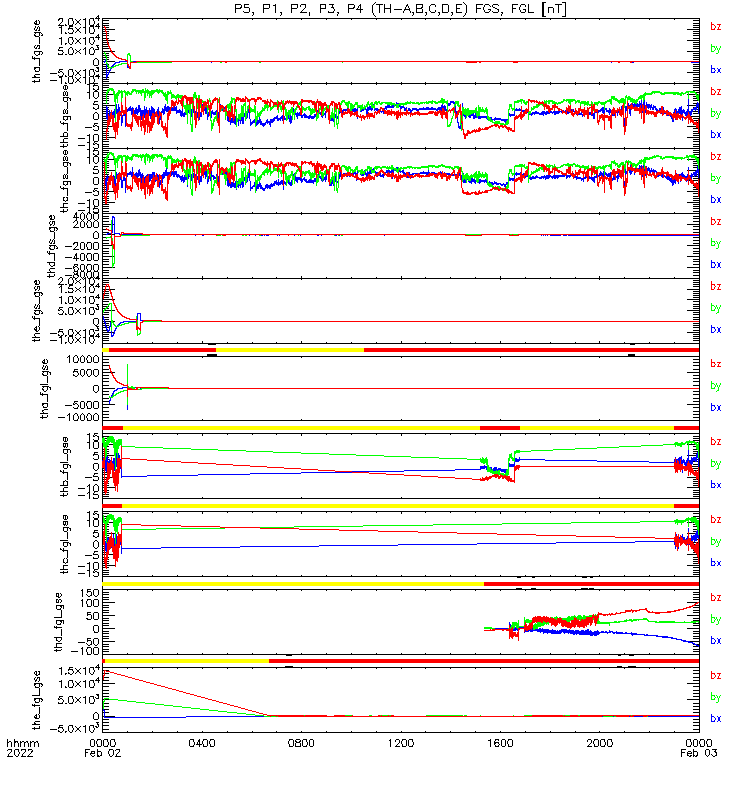This screenshot has height=800, width=750.
Task: Select green by legend beside thd_fgl_gse panel
Action: pyautogui.click(x=715, y=619)
